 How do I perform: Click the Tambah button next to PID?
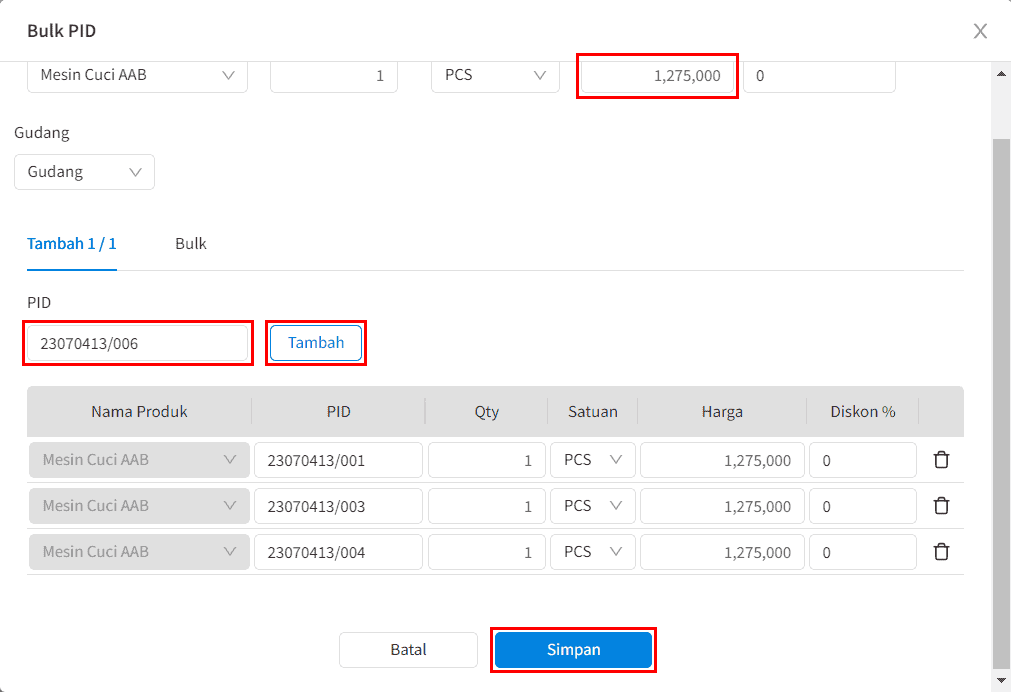[316, 342]
